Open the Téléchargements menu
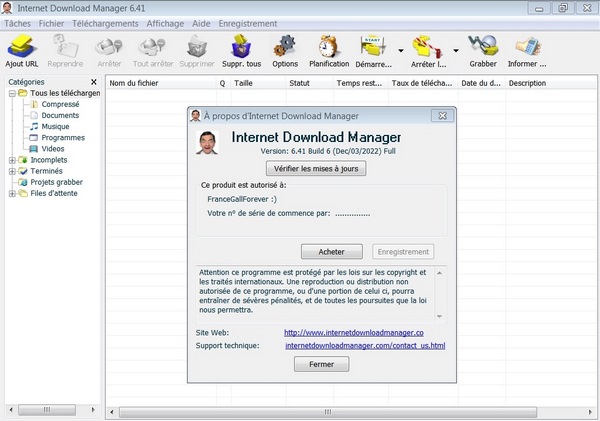 (x=105, y=24)
